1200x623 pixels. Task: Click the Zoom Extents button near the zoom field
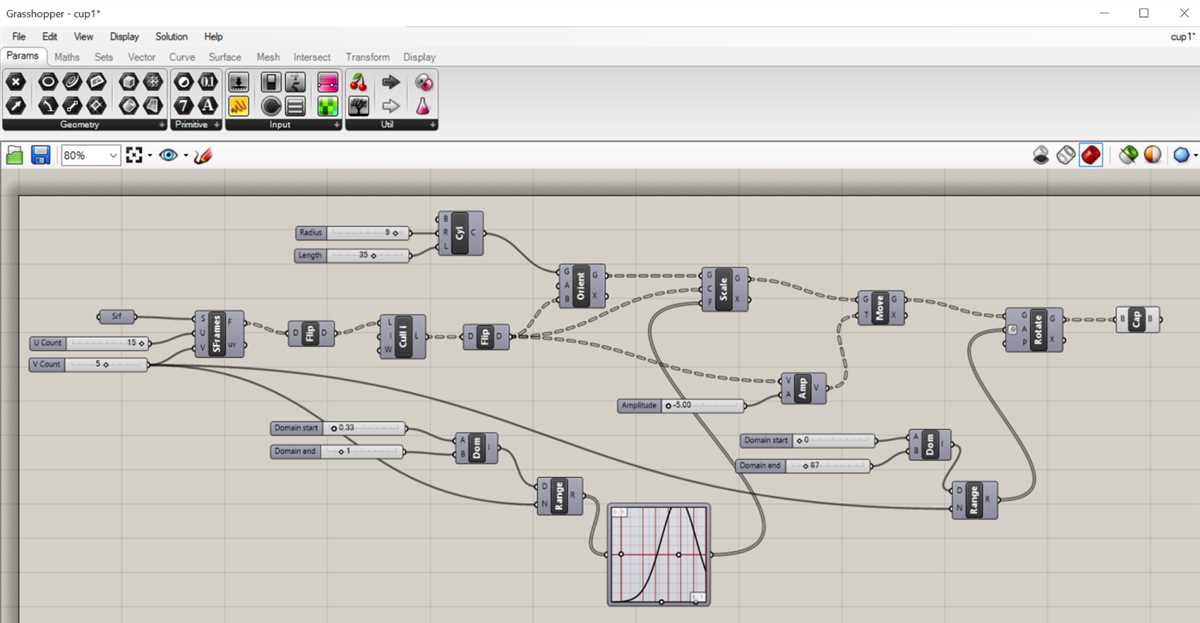click(133, 155)
